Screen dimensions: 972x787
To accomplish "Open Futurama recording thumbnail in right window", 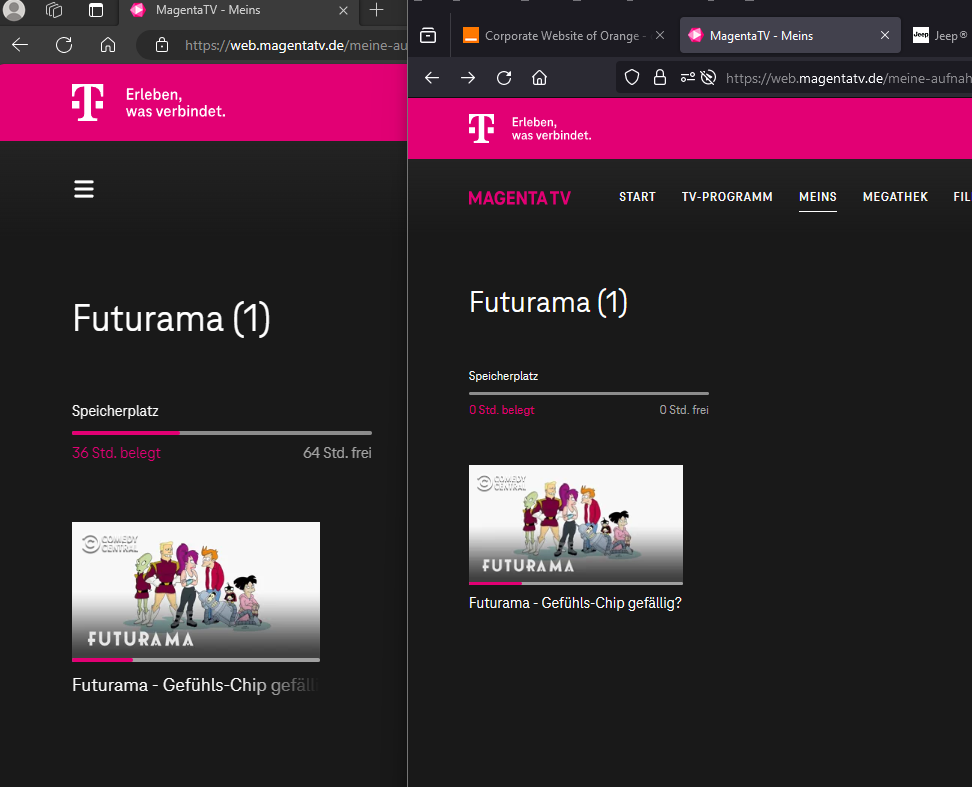I will pyautogui.click(x=576, y=525).
